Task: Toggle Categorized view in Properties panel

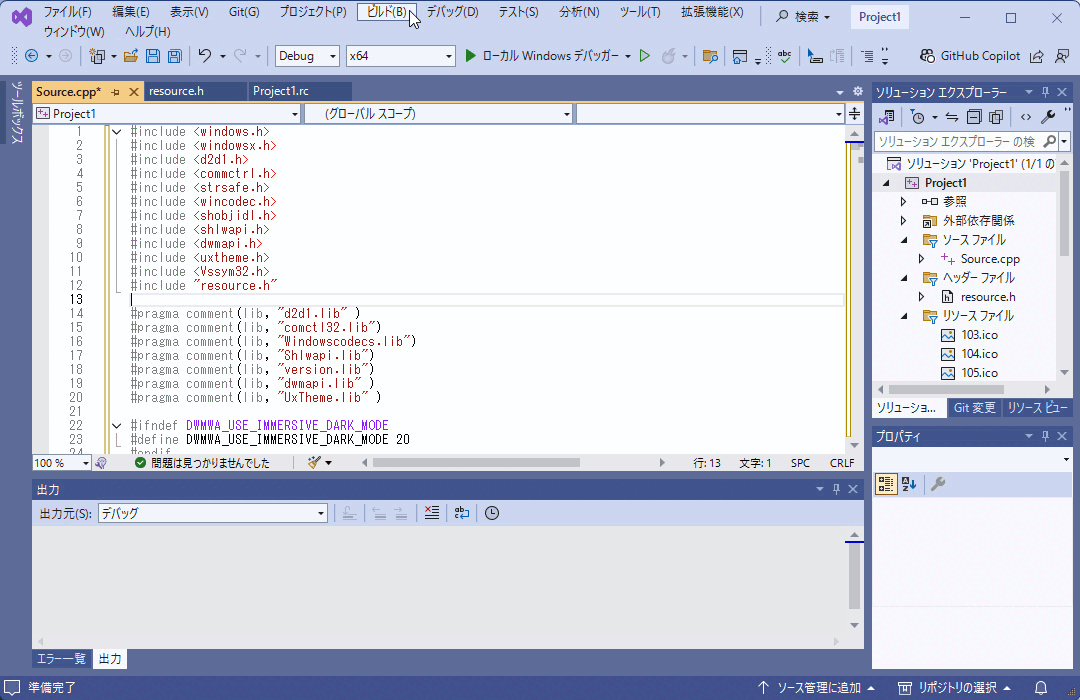Action: [886, 485]
